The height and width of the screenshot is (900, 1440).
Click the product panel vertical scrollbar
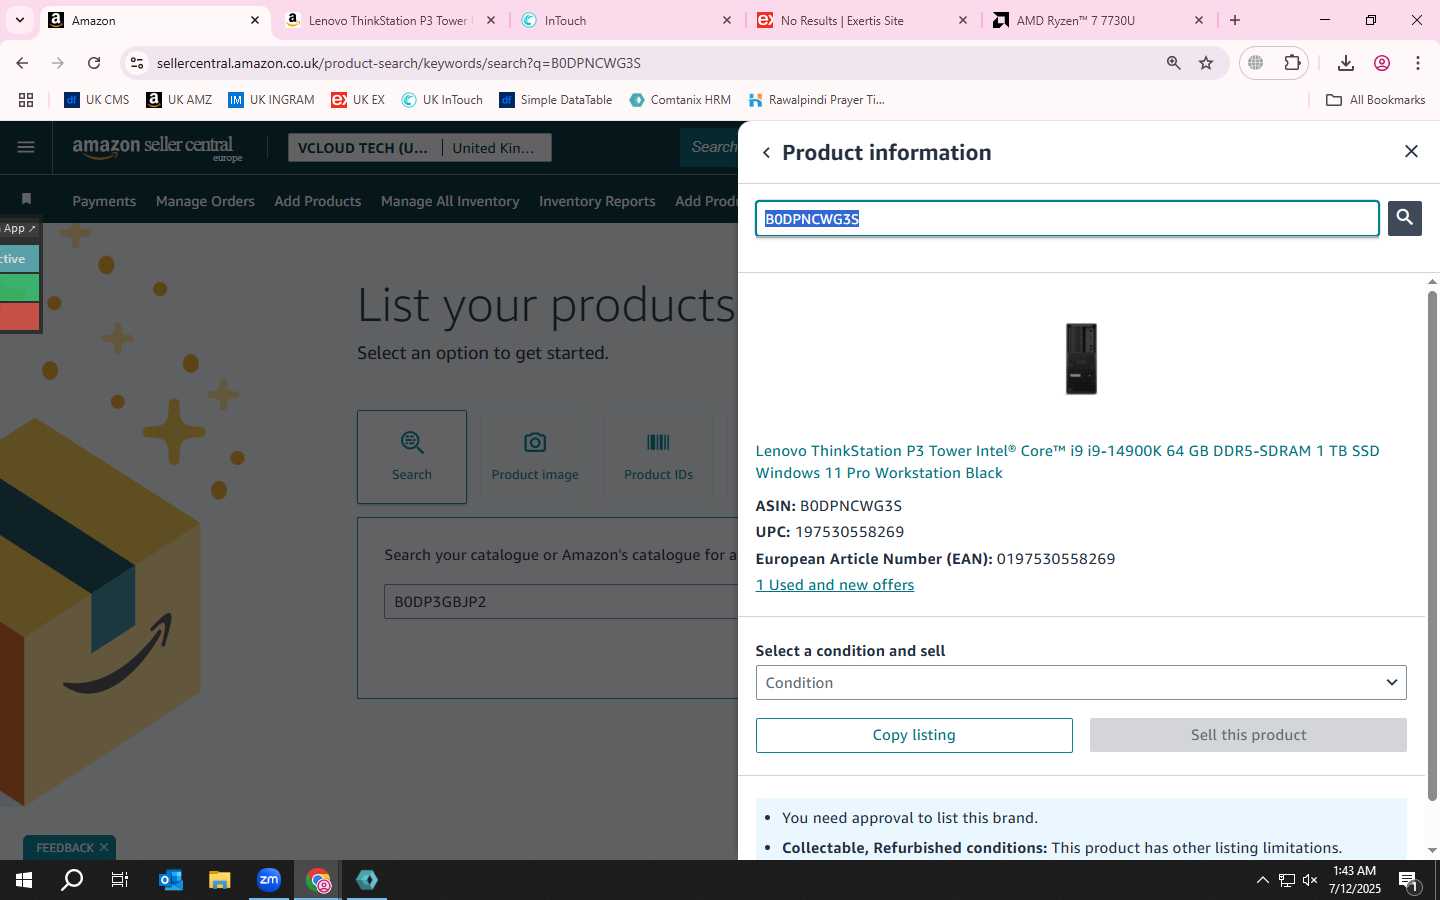point(1432,545)
